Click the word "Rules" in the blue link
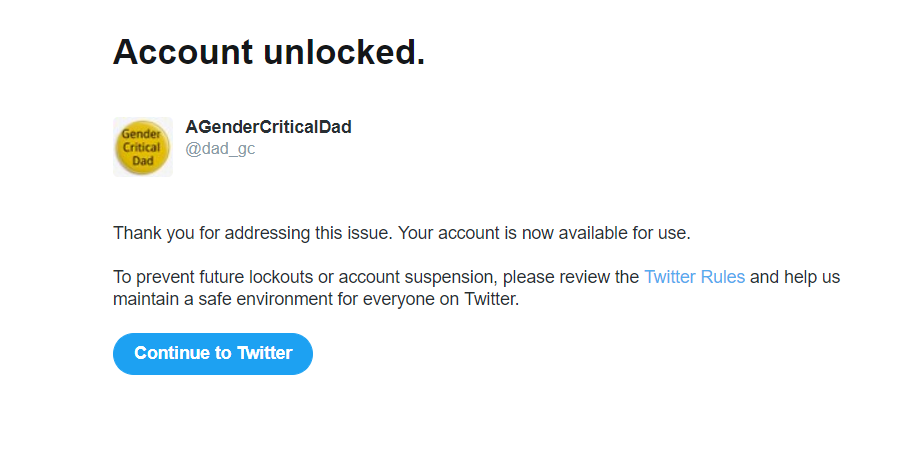The height and width of the screenshot is (465, 913). click(722, 277)
